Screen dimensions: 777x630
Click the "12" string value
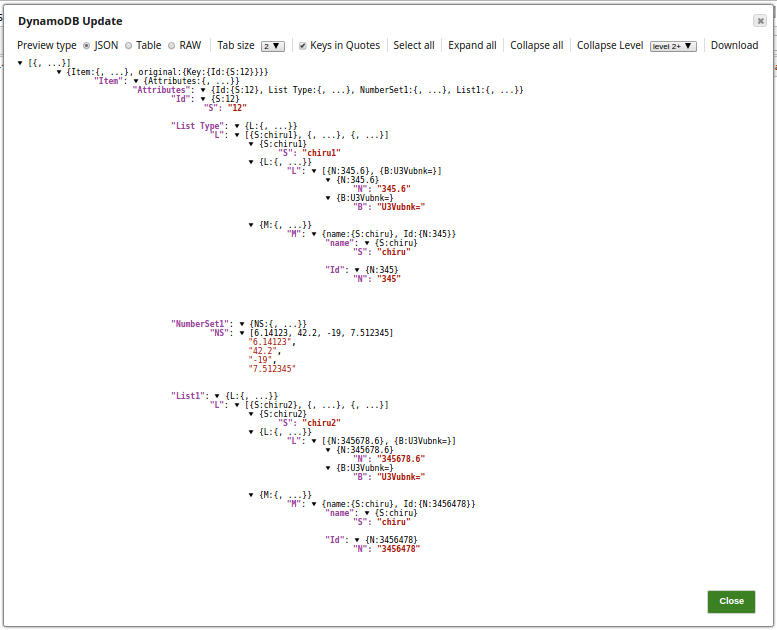point(237,108)
